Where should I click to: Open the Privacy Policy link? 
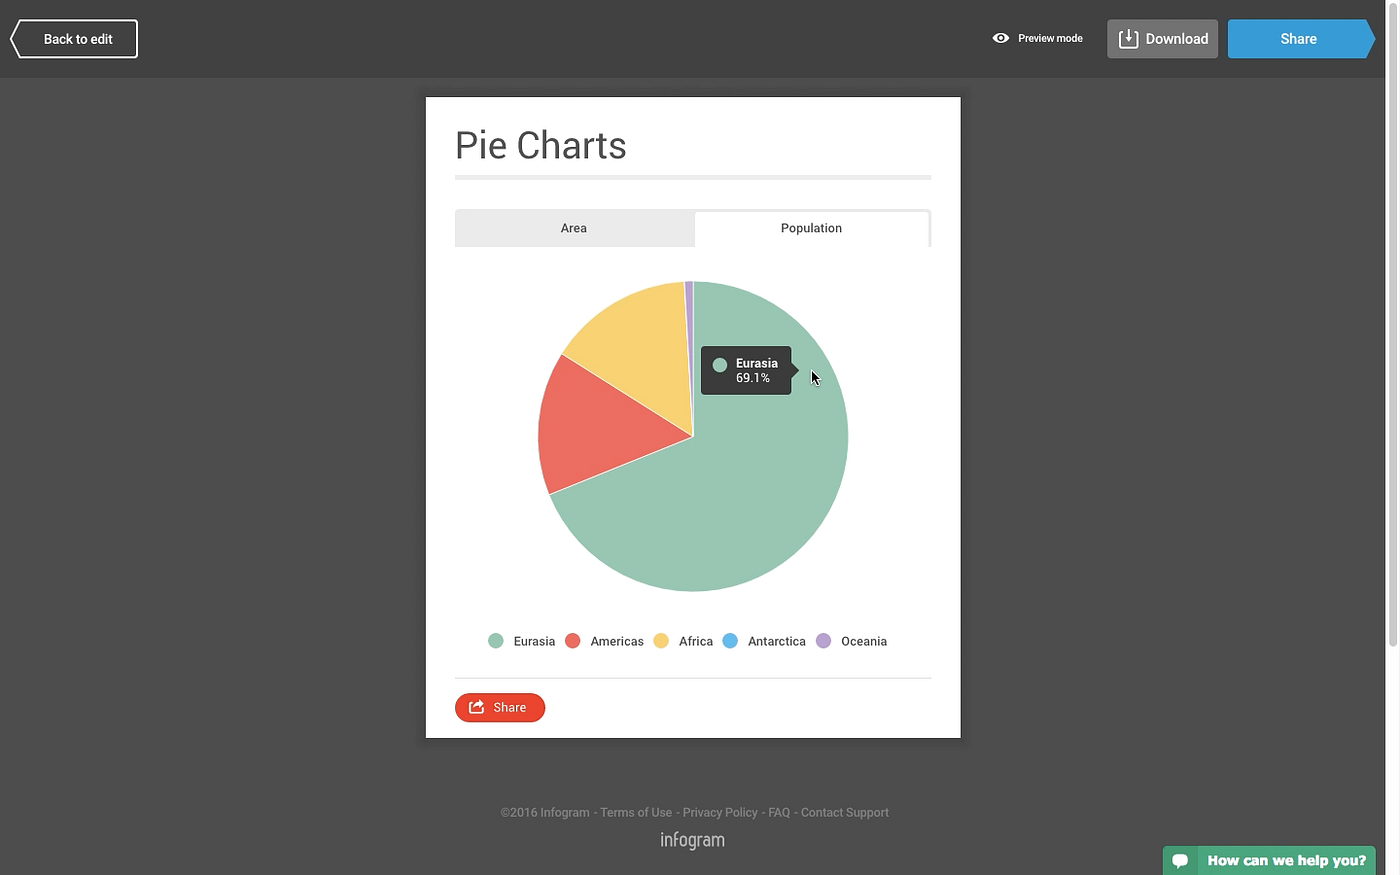720,812
